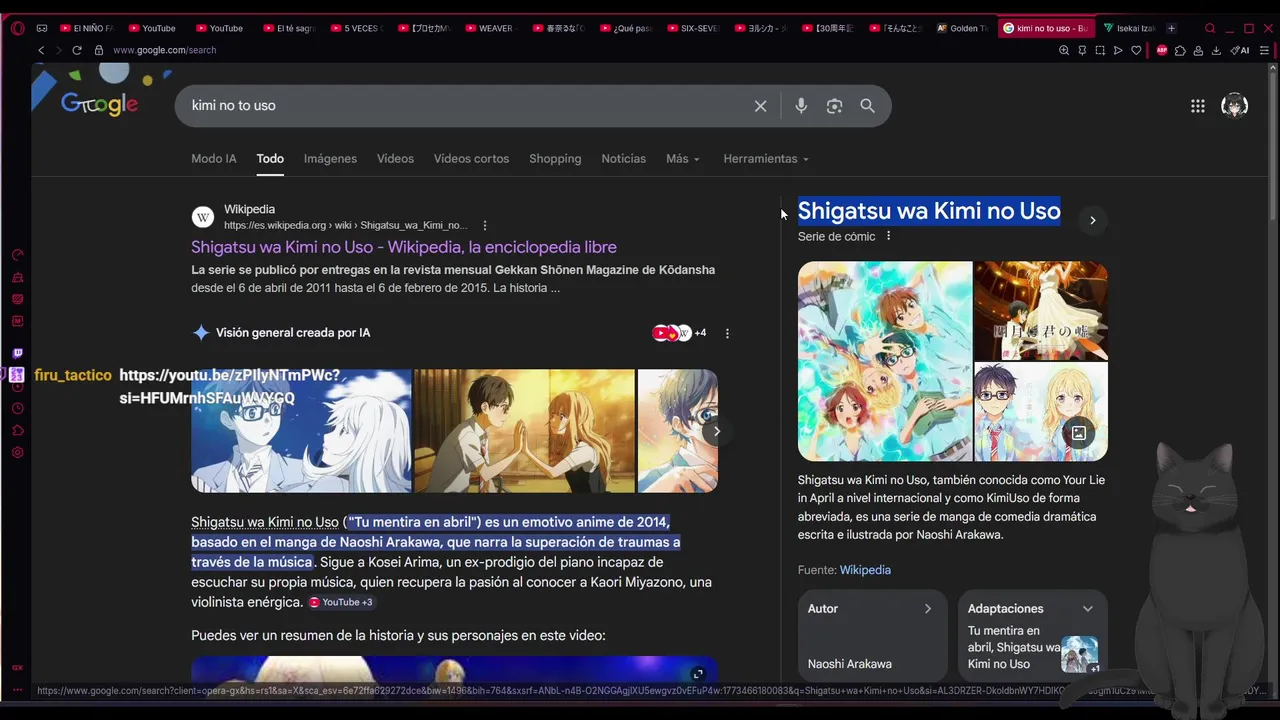Viewport: 1280px width, 720px height.
Task: Start voice search with the microphone icon
Action: (x=801, y=106)
